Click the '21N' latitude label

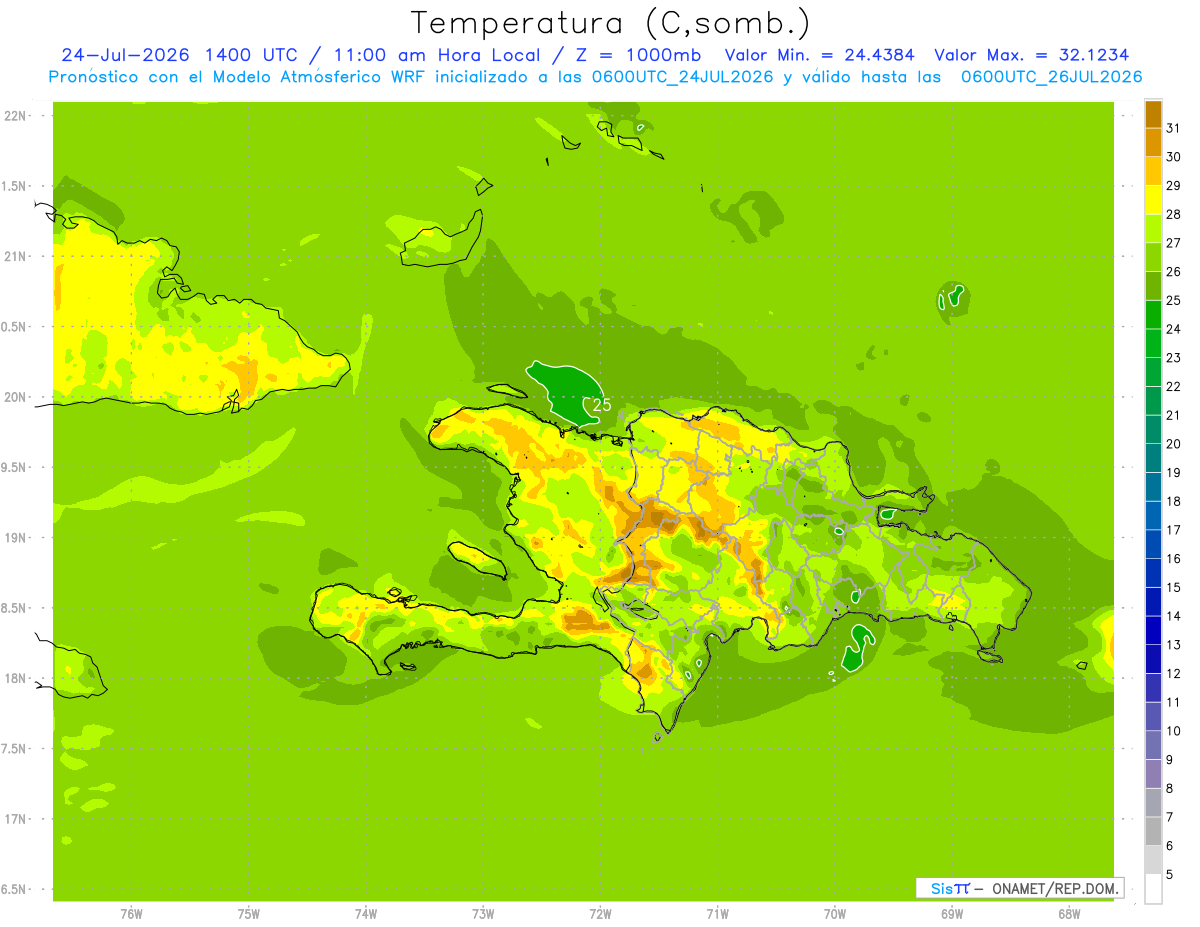[15, 257]
